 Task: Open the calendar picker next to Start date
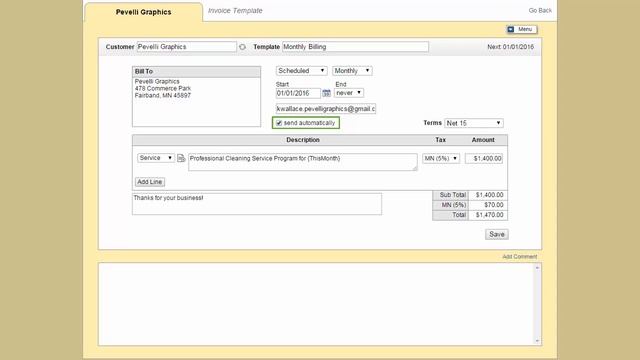[x=326, y=93]
